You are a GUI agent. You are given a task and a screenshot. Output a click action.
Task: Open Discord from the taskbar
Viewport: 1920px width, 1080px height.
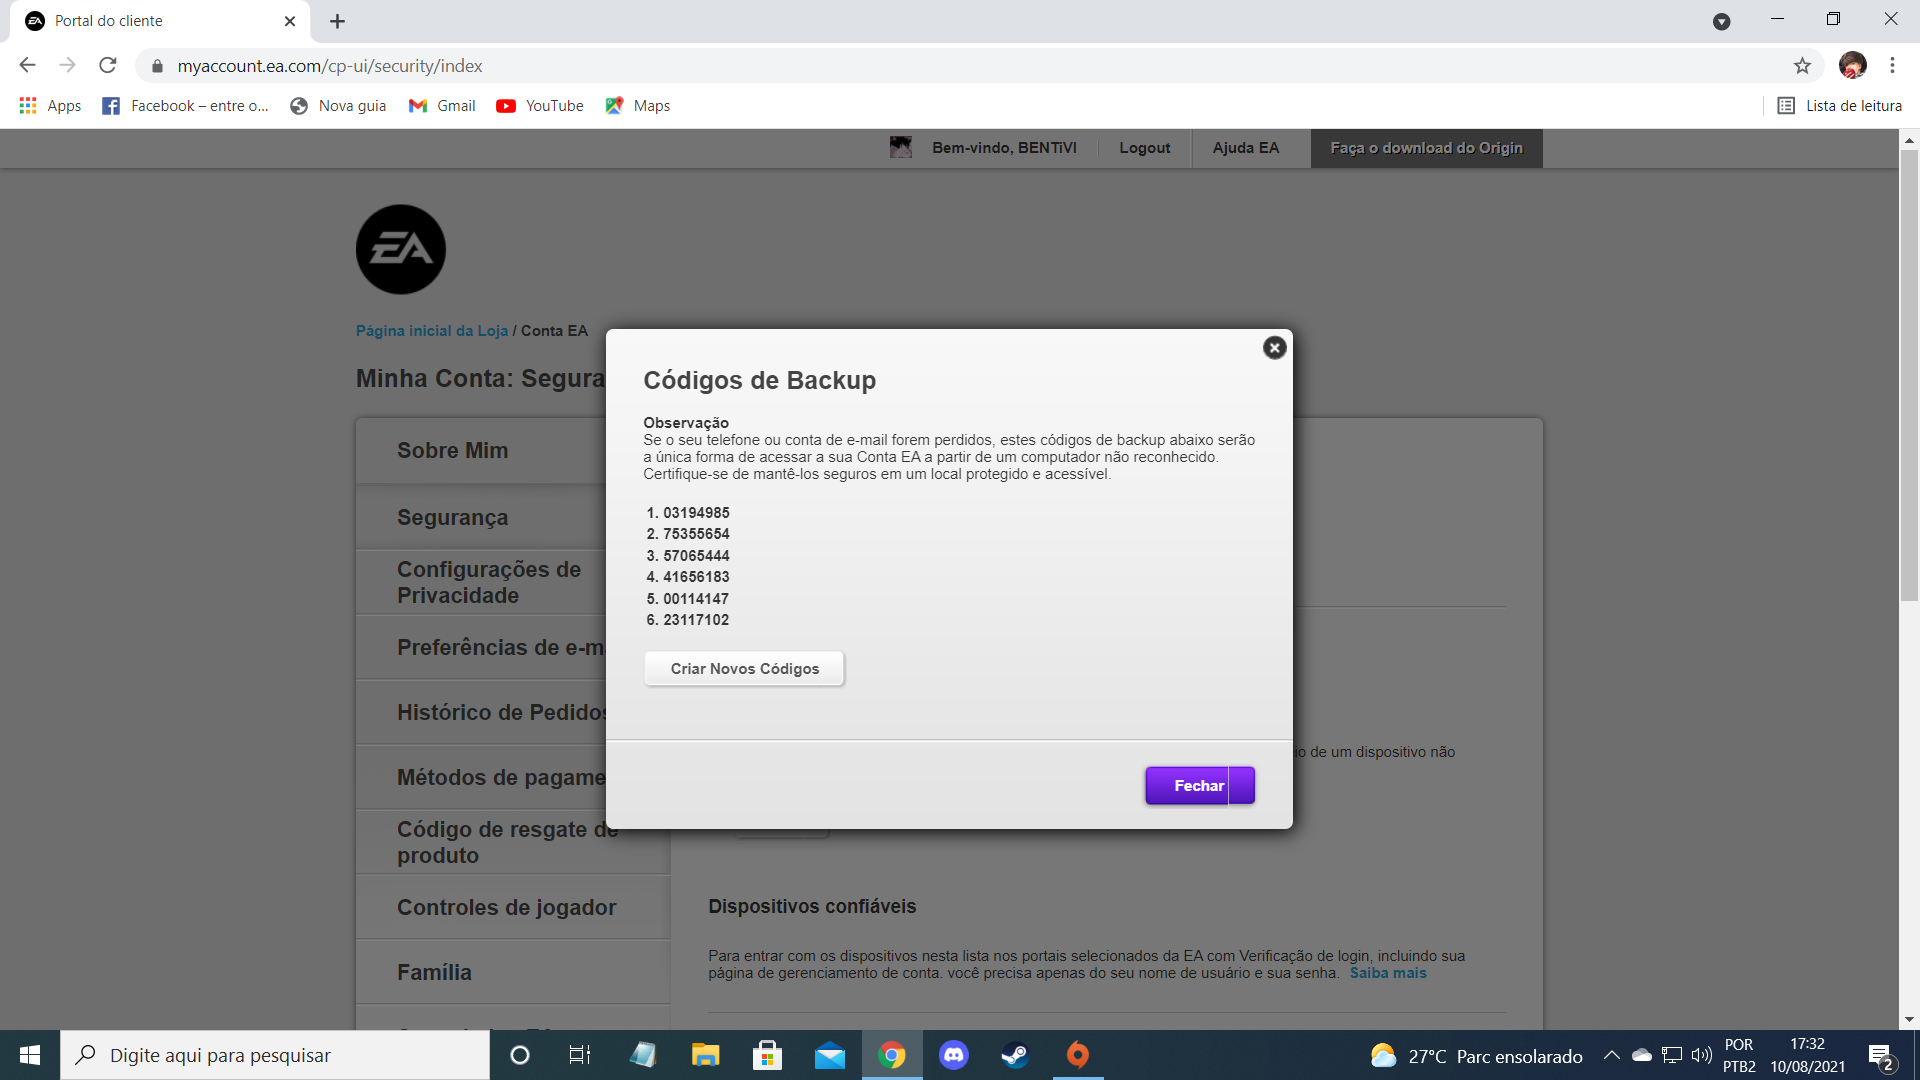(954, 1055)
